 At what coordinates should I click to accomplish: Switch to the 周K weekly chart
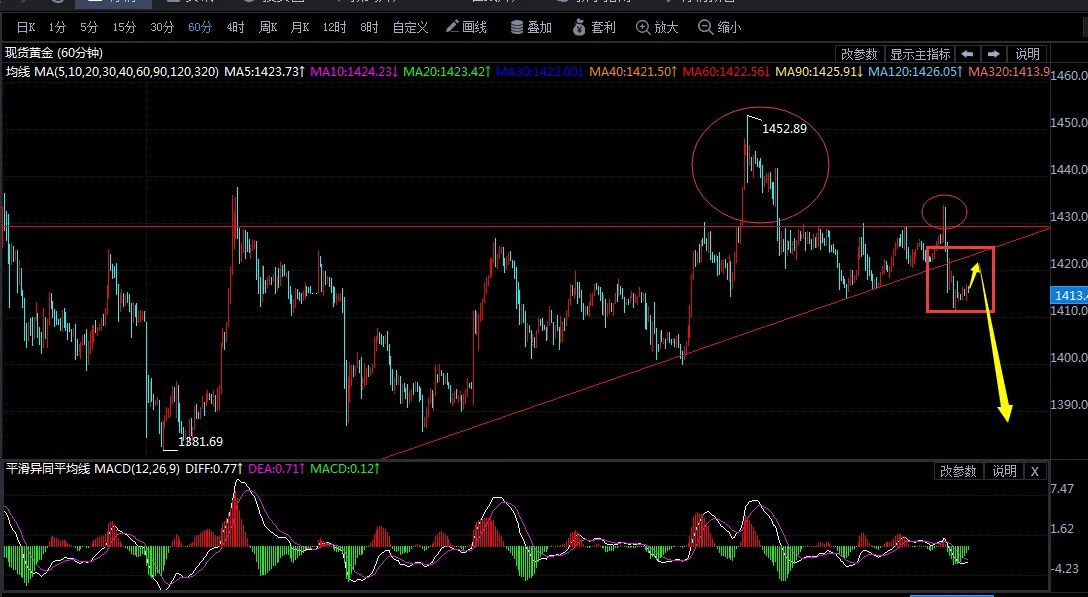tap(268, 27)
